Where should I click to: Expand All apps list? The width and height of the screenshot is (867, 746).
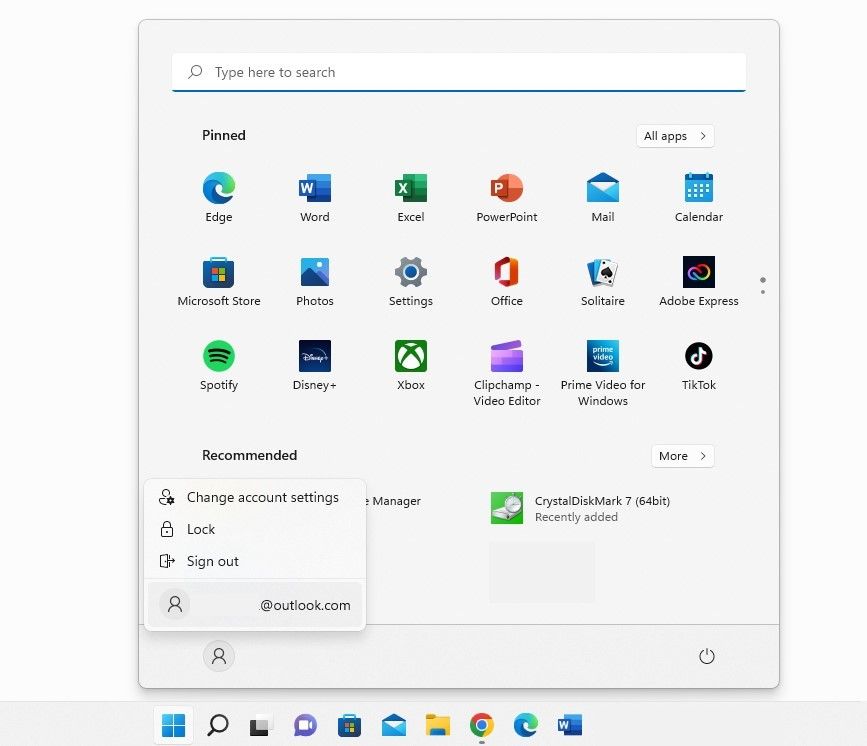pos(675,136)
